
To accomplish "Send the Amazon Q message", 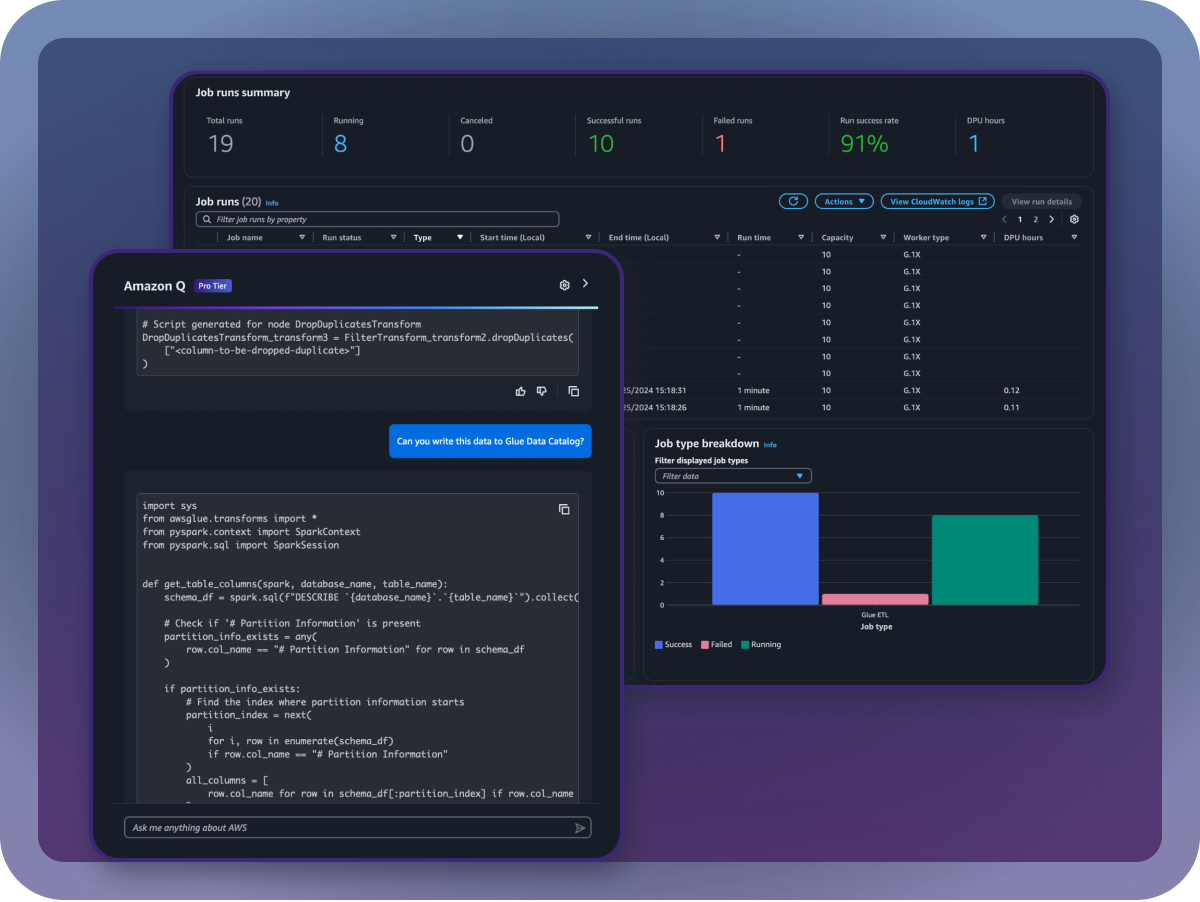I will [x=579, y=828].
